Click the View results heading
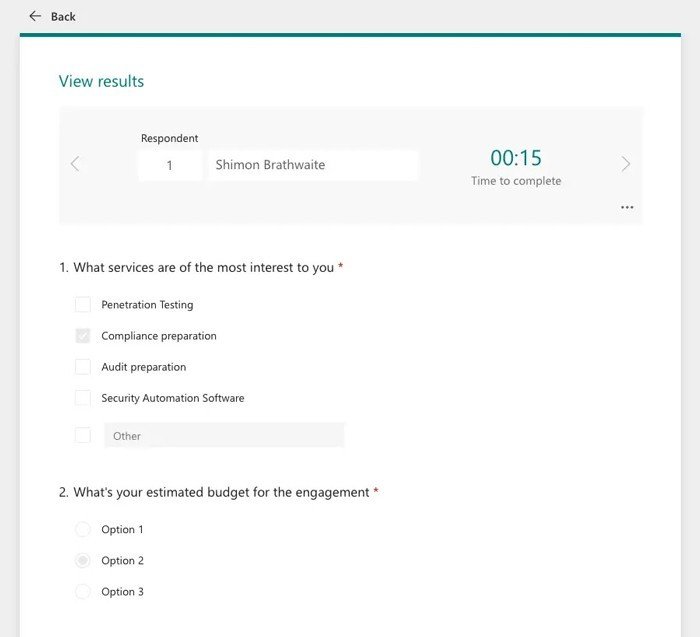The height and width of the screenshot is (637, 700). (101, 81)
